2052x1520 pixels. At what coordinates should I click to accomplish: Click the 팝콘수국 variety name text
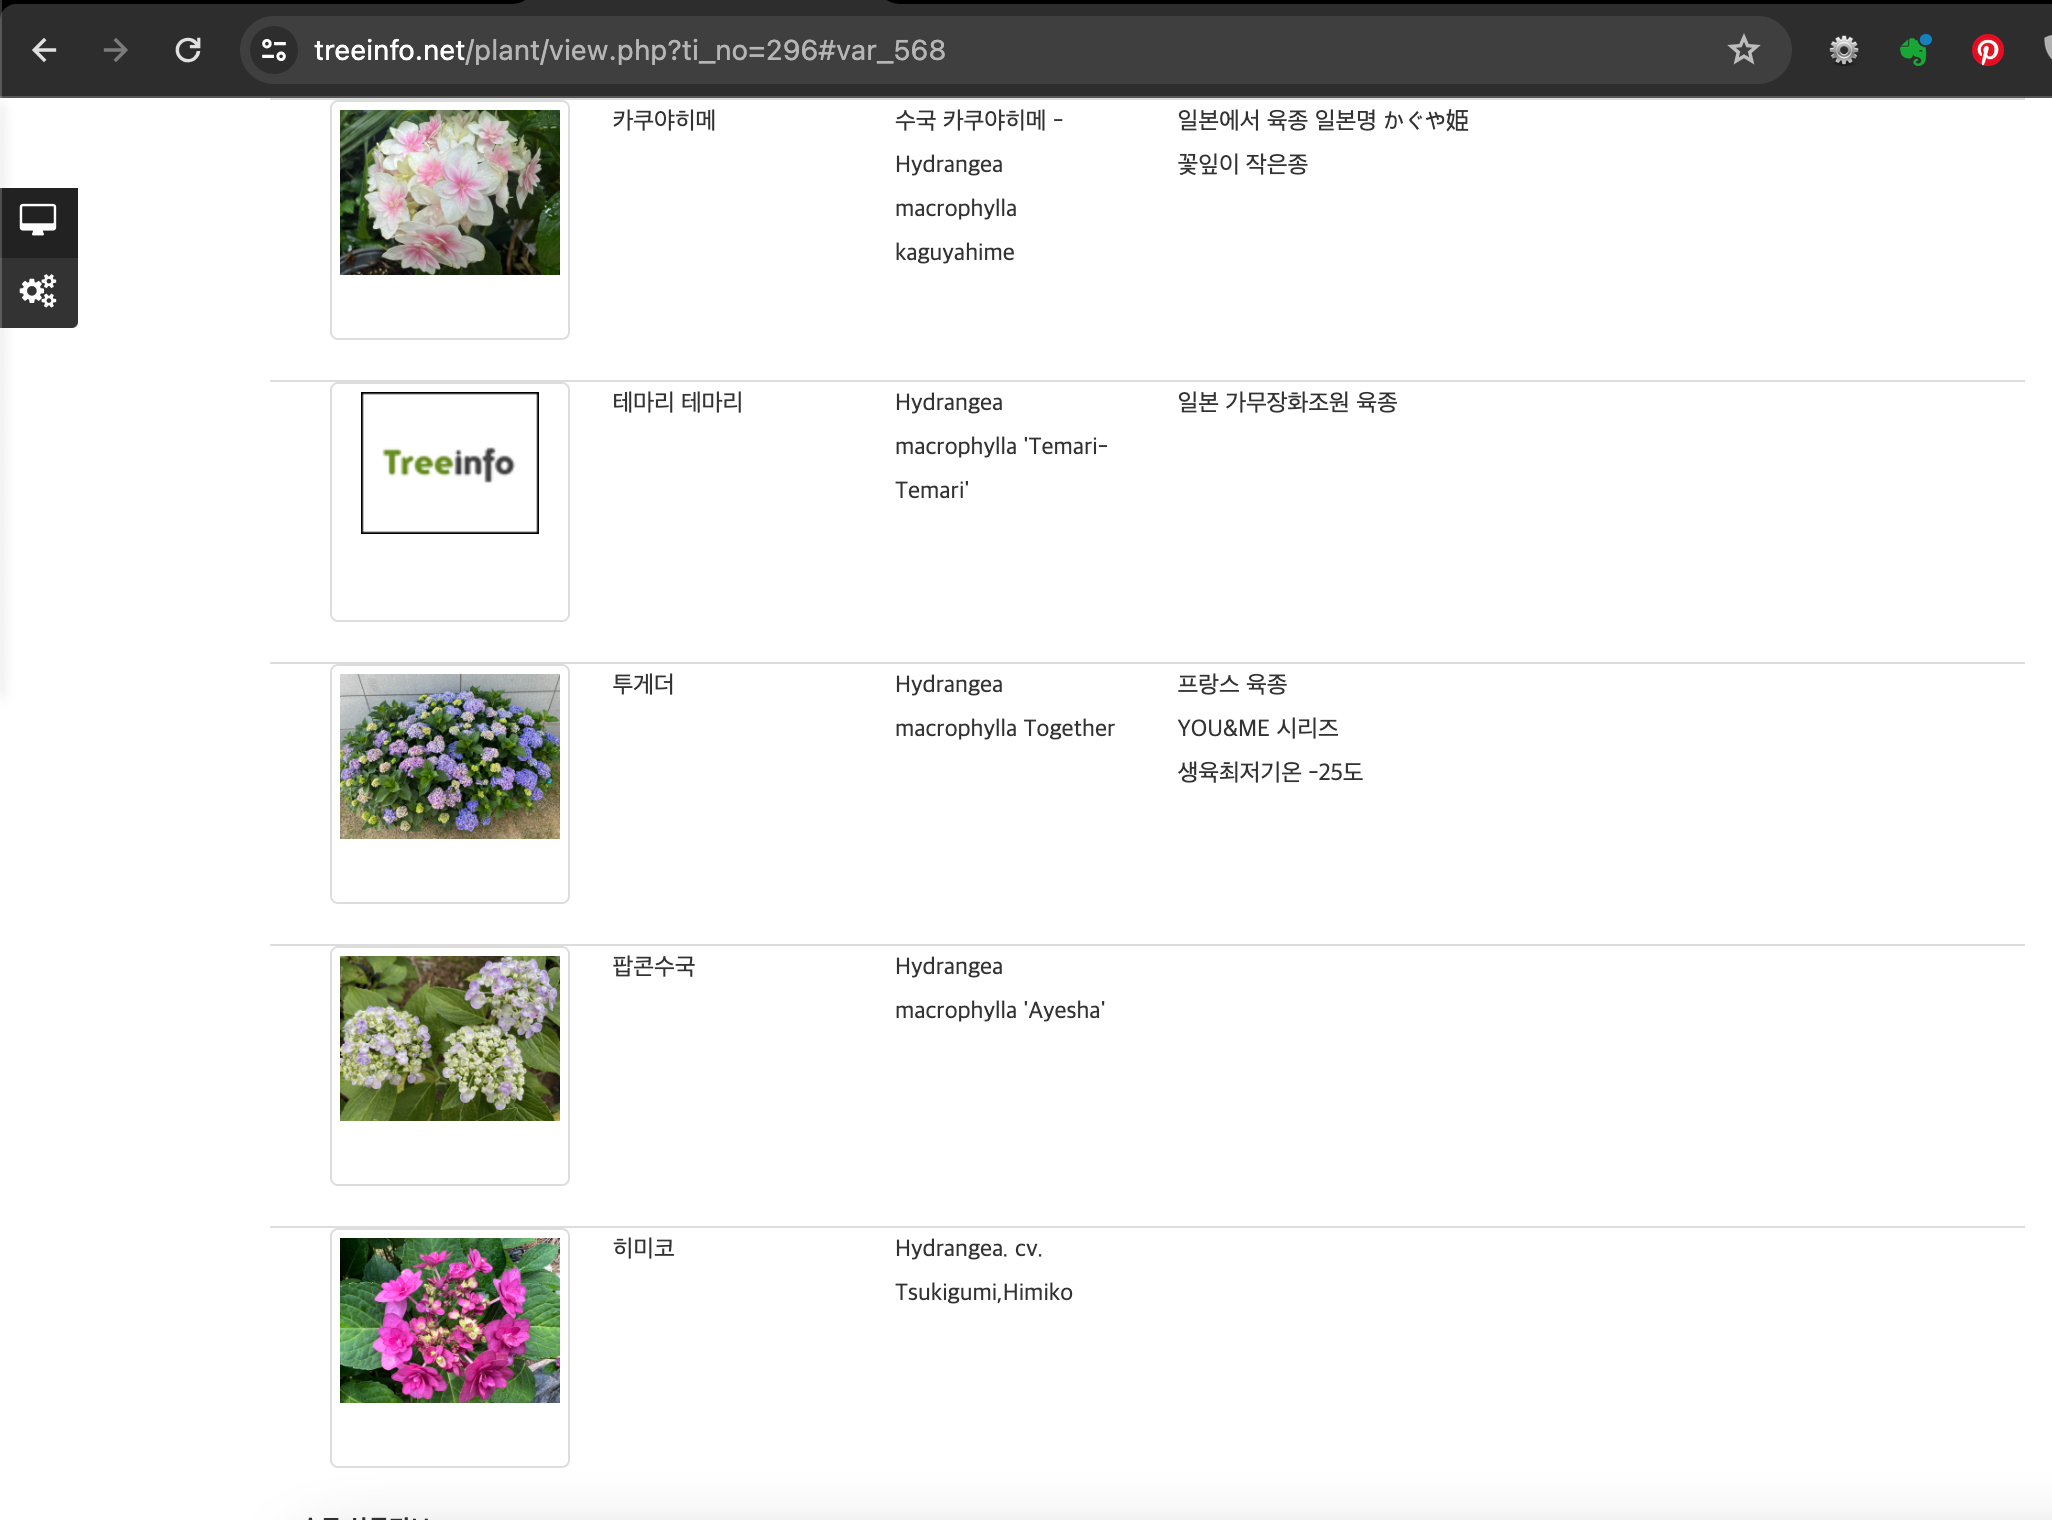[x=653, y=966]
